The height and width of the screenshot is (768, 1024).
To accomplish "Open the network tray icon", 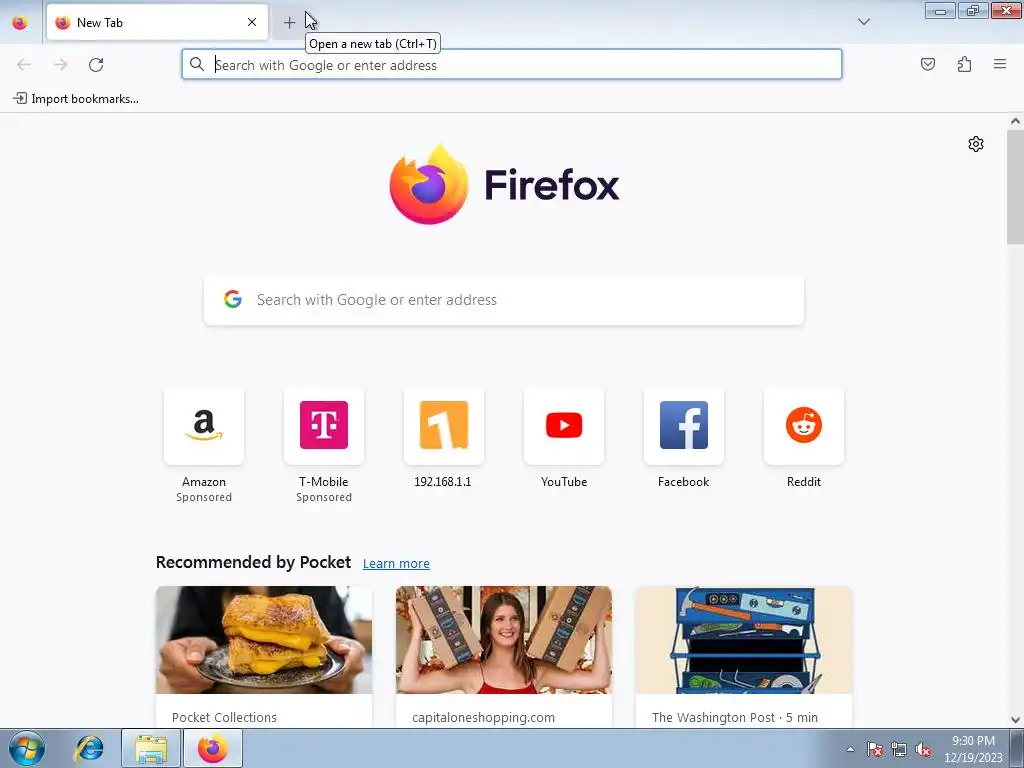I will click(899, 749).
